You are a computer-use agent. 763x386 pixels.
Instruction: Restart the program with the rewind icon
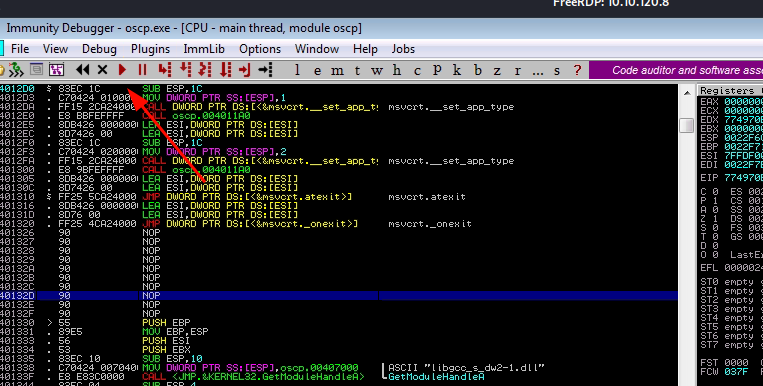(83, 70)
